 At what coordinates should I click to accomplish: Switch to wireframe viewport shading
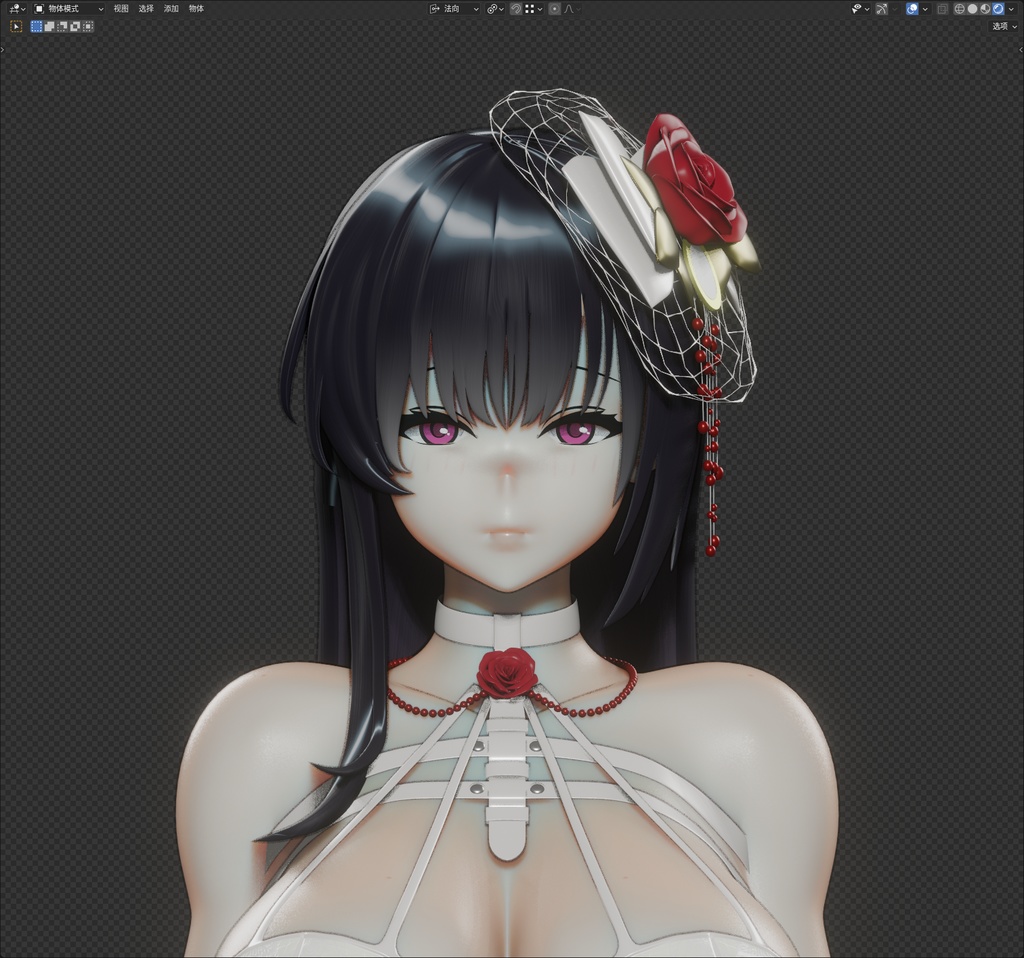(959, 8)
